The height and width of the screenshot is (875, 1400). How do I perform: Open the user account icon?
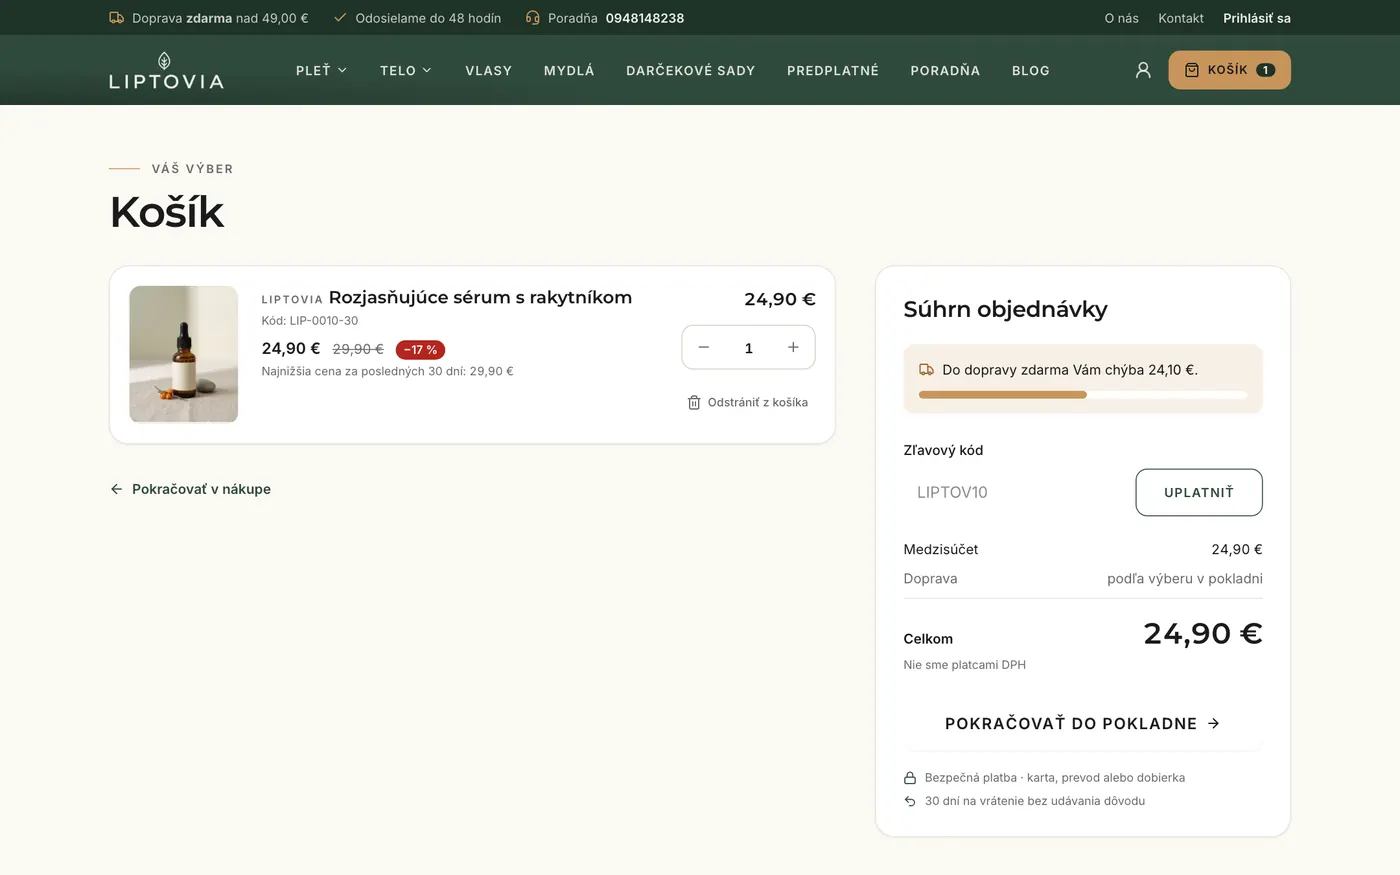1143,70
